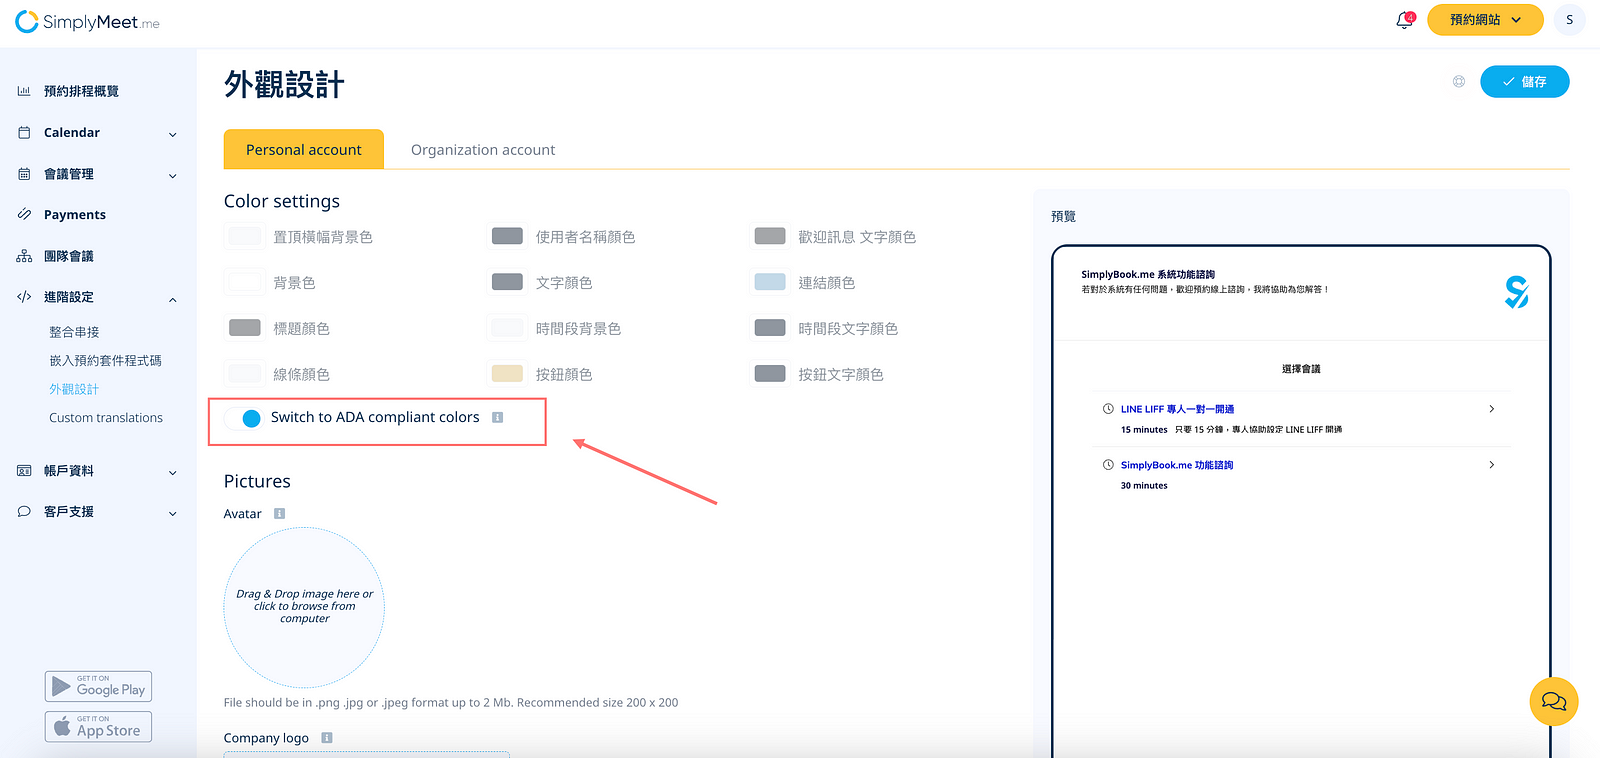
Task: Click the help icon beside 儲存
Action: pos(1459,82)
